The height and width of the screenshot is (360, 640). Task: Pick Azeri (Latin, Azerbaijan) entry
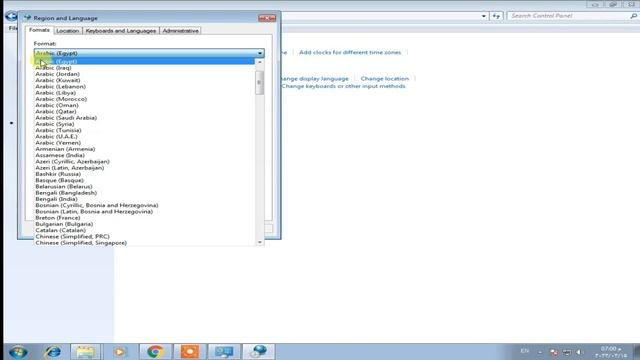tap(144, 168)
